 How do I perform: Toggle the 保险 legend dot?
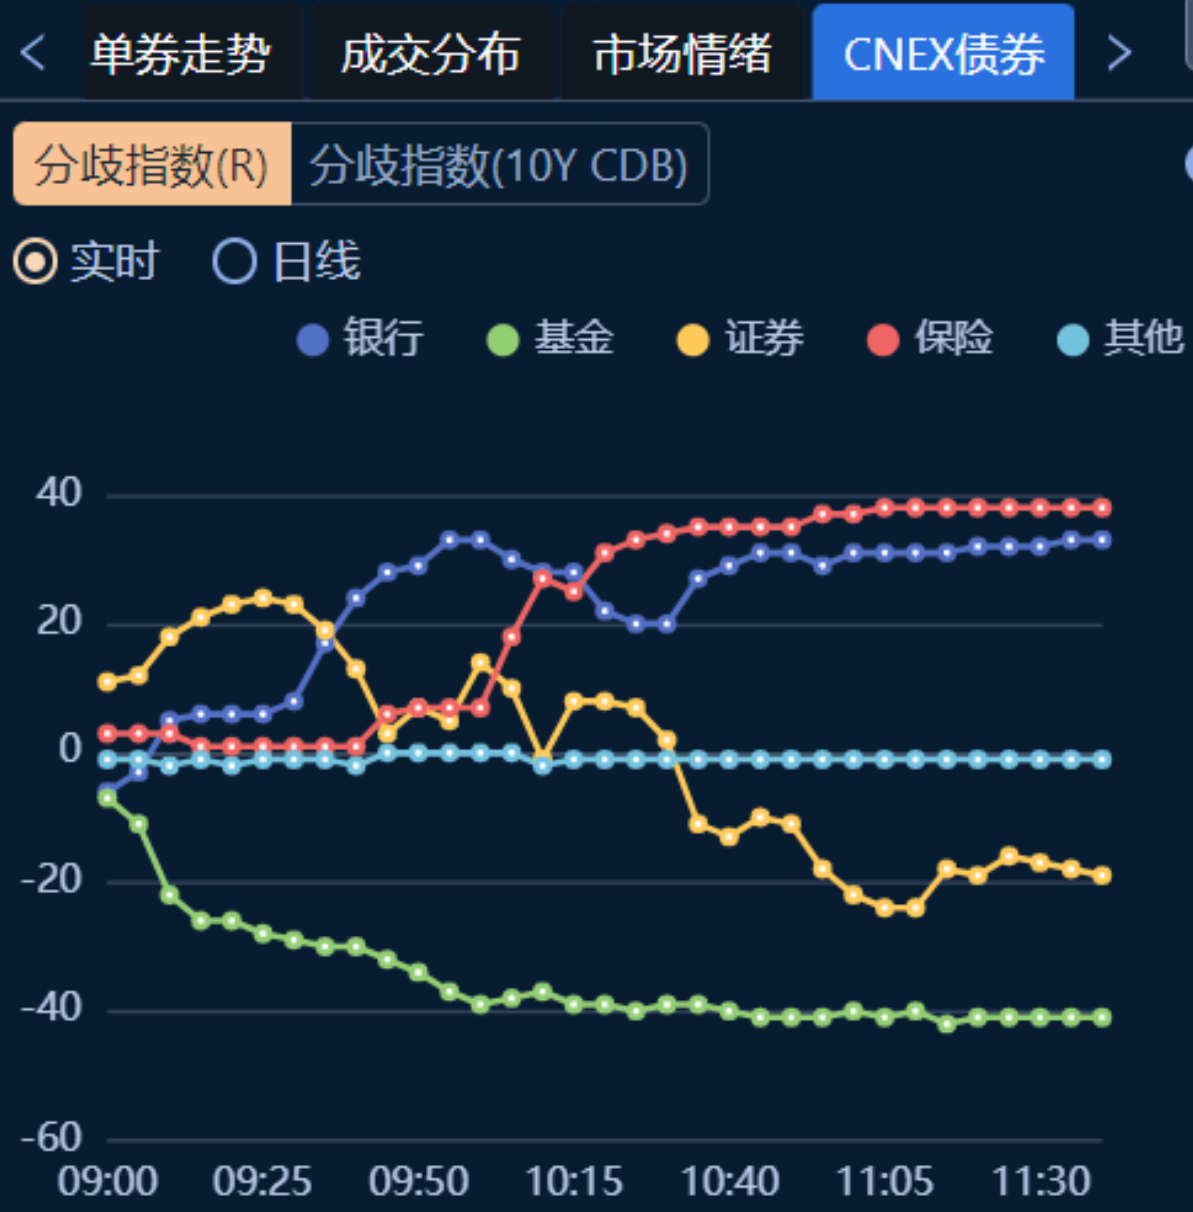883,340
